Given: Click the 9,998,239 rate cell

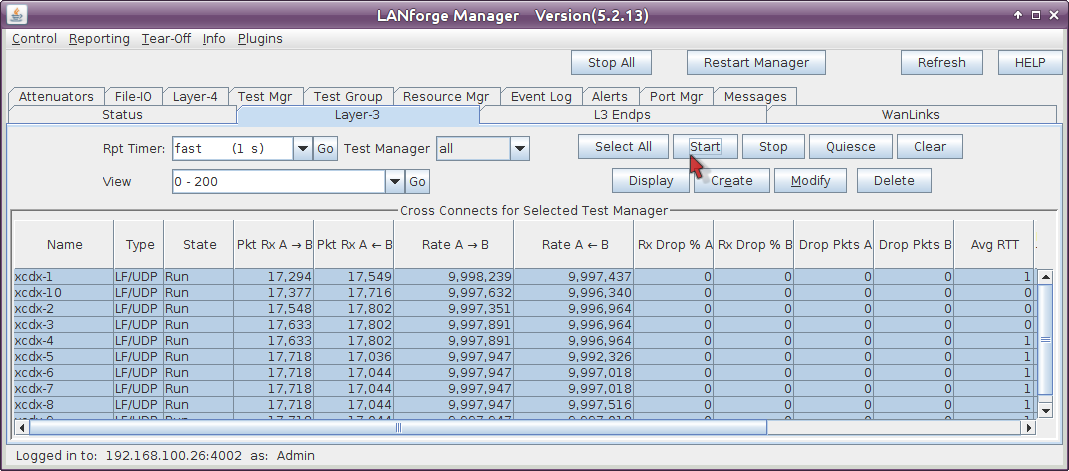Looking at the screenshot, I should [x=454, y=277].
